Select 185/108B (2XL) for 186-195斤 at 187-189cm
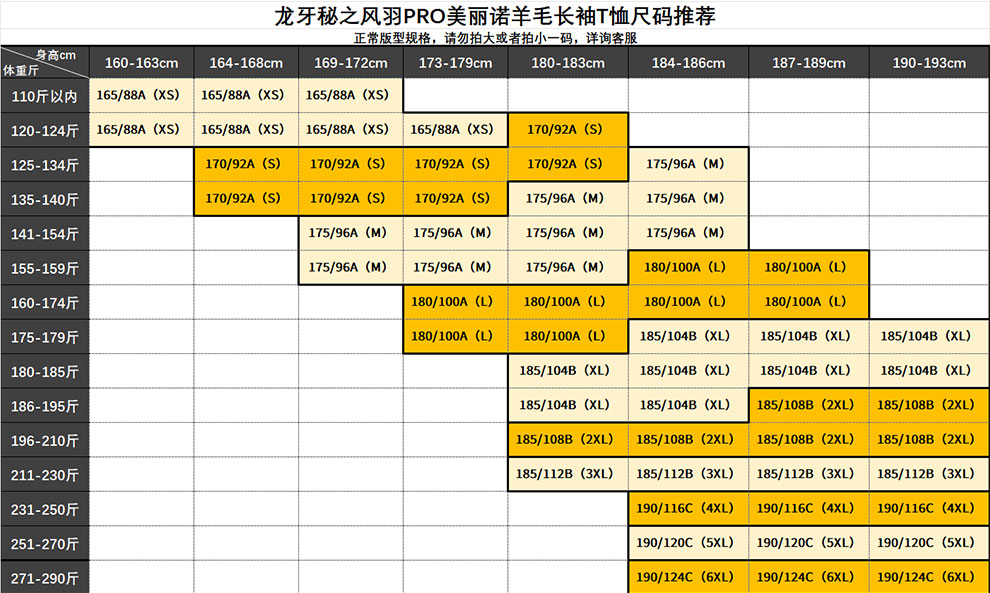 (x=809, y=405)
